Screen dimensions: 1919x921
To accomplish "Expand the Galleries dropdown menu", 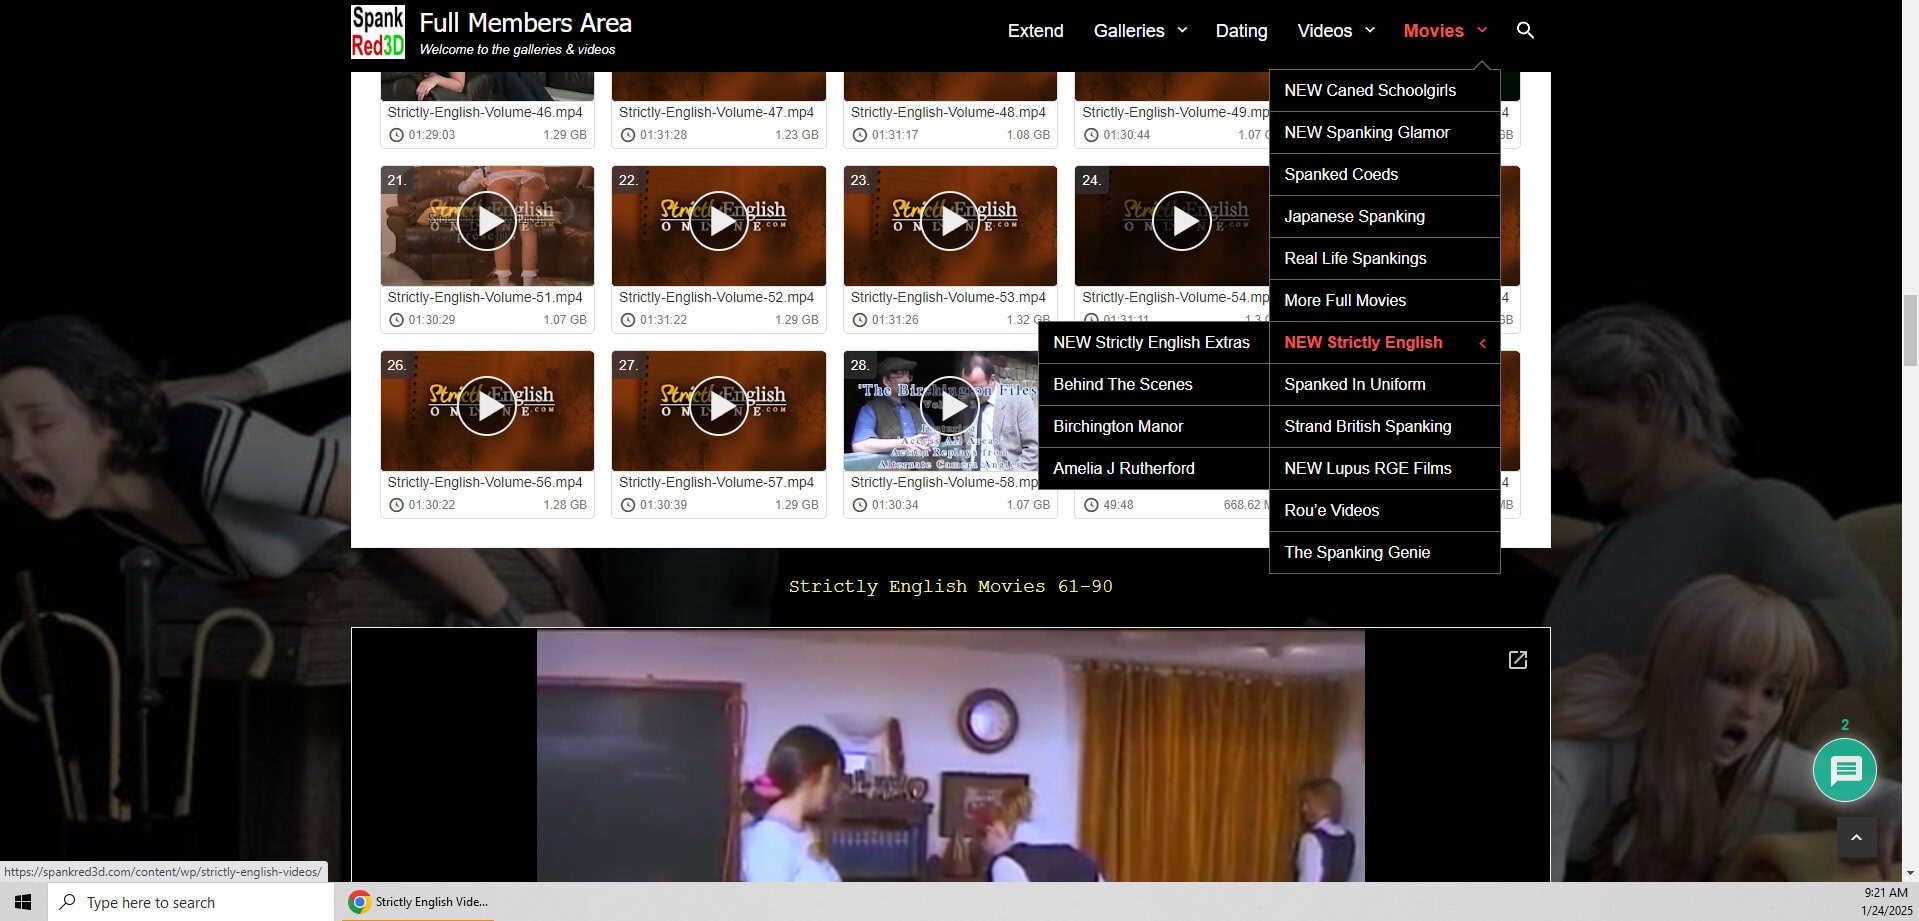I will coord(1140,31).
